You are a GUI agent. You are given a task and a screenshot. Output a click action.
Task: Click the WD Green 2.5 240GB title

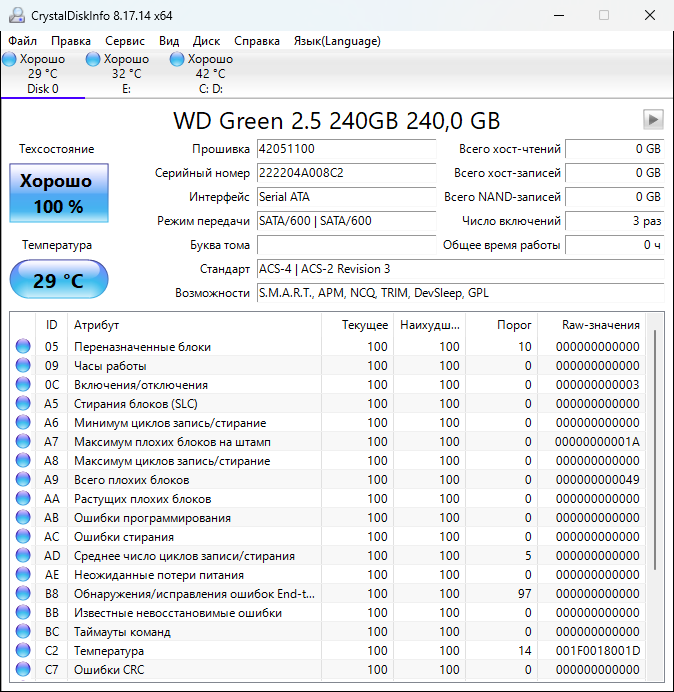(x=337, y=120)
